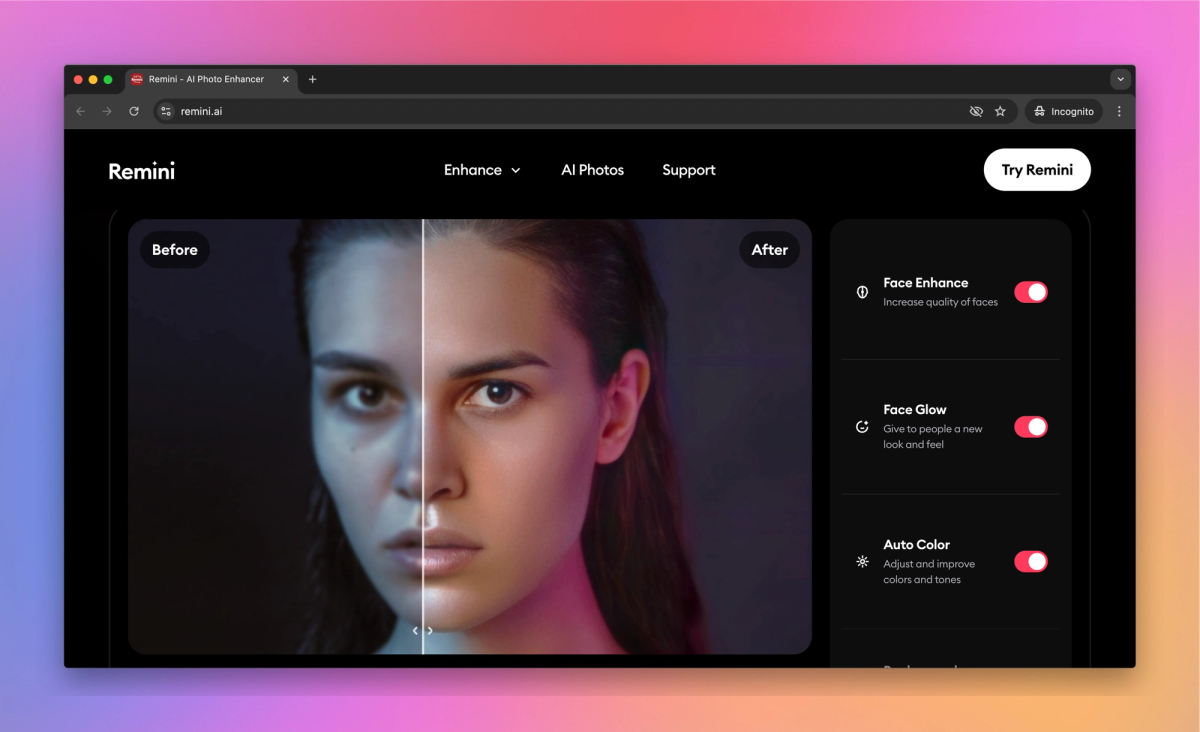Viewport: 1200px width, 732px height.
Task: Click 'Give to people a new look and feel' text
Action: (x=933, y=437)
